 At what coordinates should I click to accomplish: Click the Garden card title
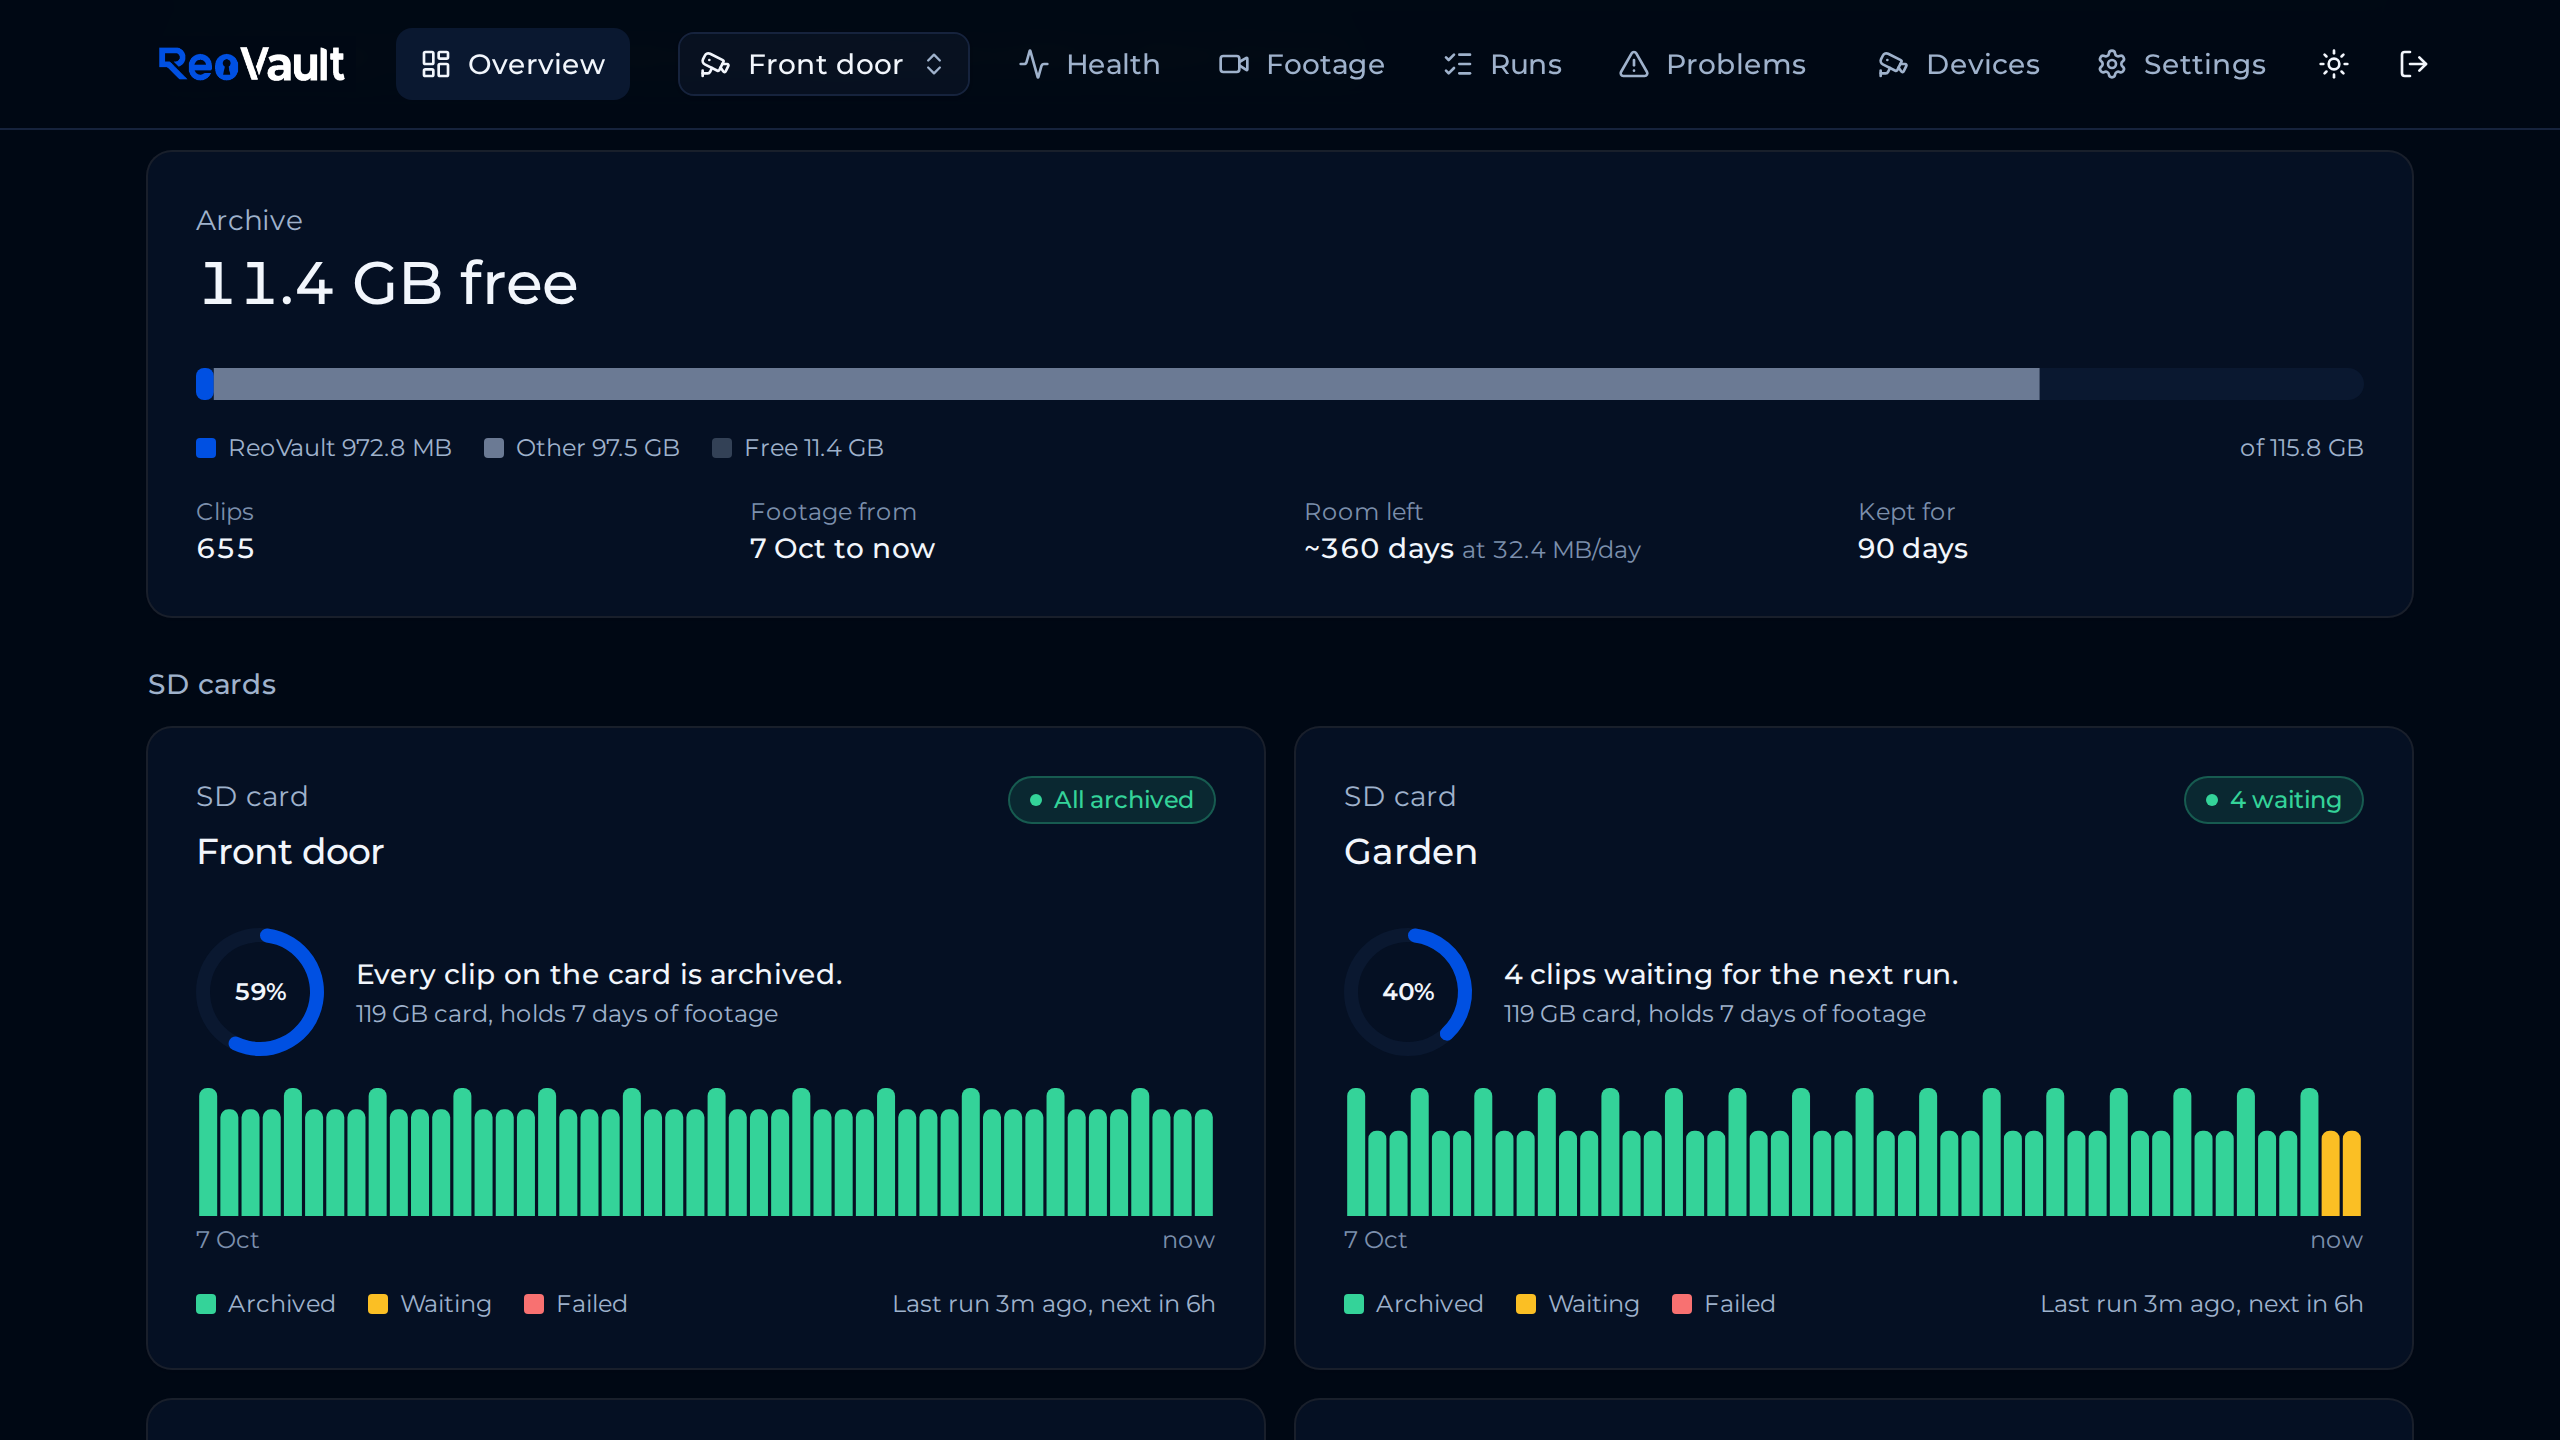click(x=1410, y=852)
